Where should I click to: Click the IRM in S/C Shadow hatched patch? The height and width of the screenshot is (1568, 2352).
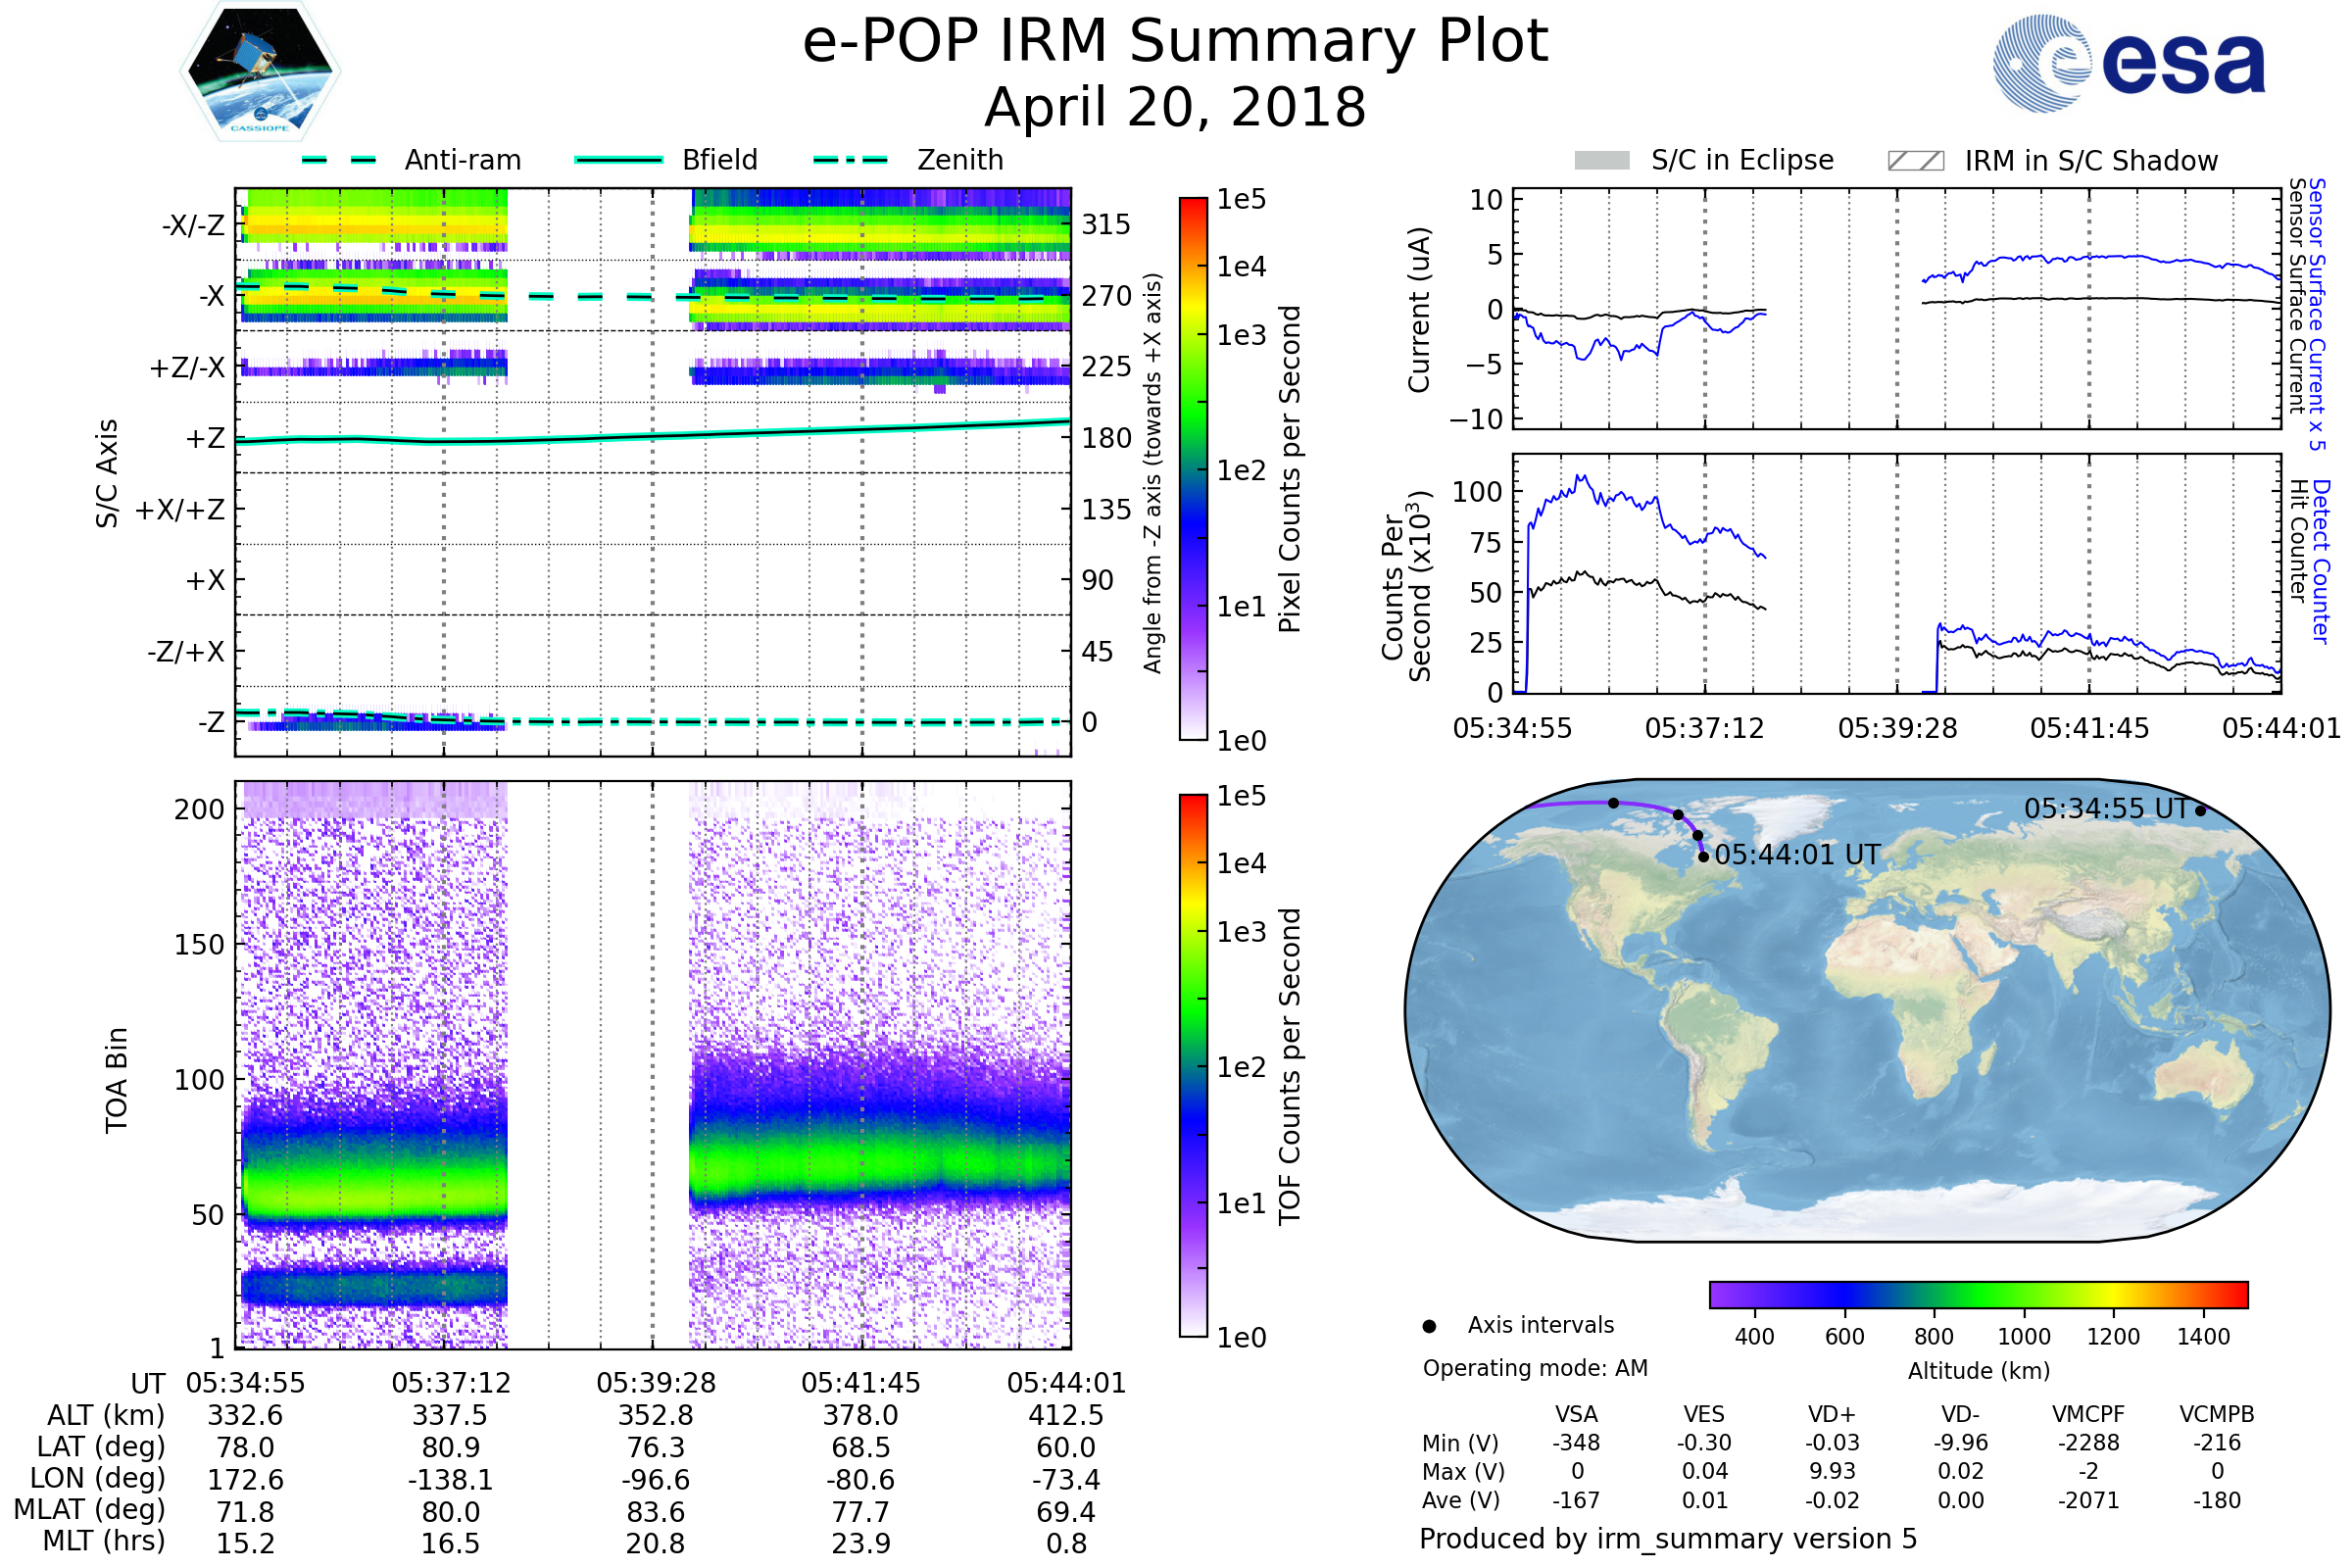click(1915, 161)
